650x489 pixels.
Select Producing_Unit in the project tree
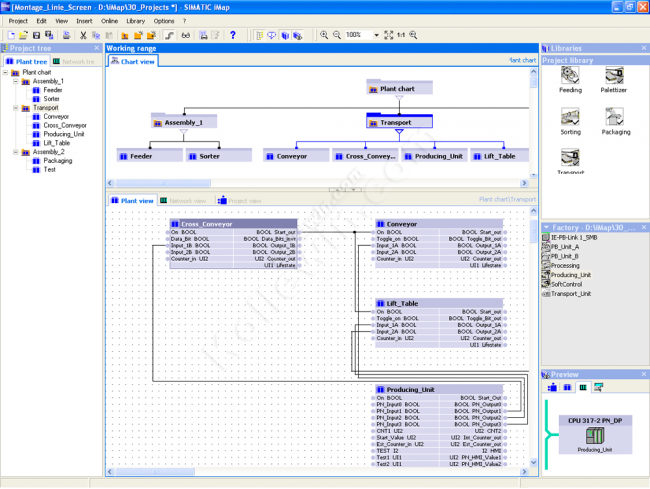click(64, 134)
